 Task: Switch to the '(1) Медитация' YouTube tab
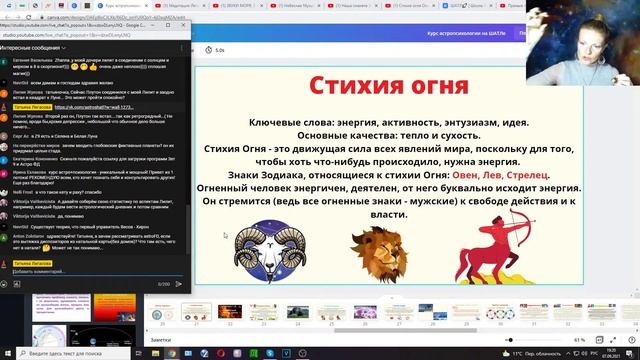(x=181, y=6)
